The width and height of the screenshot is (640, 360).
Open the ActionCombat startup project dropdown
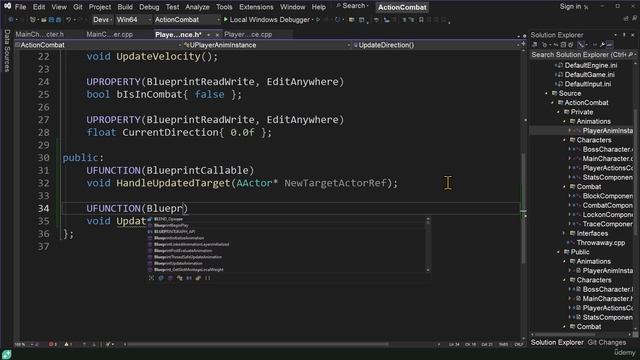[187, 20]
